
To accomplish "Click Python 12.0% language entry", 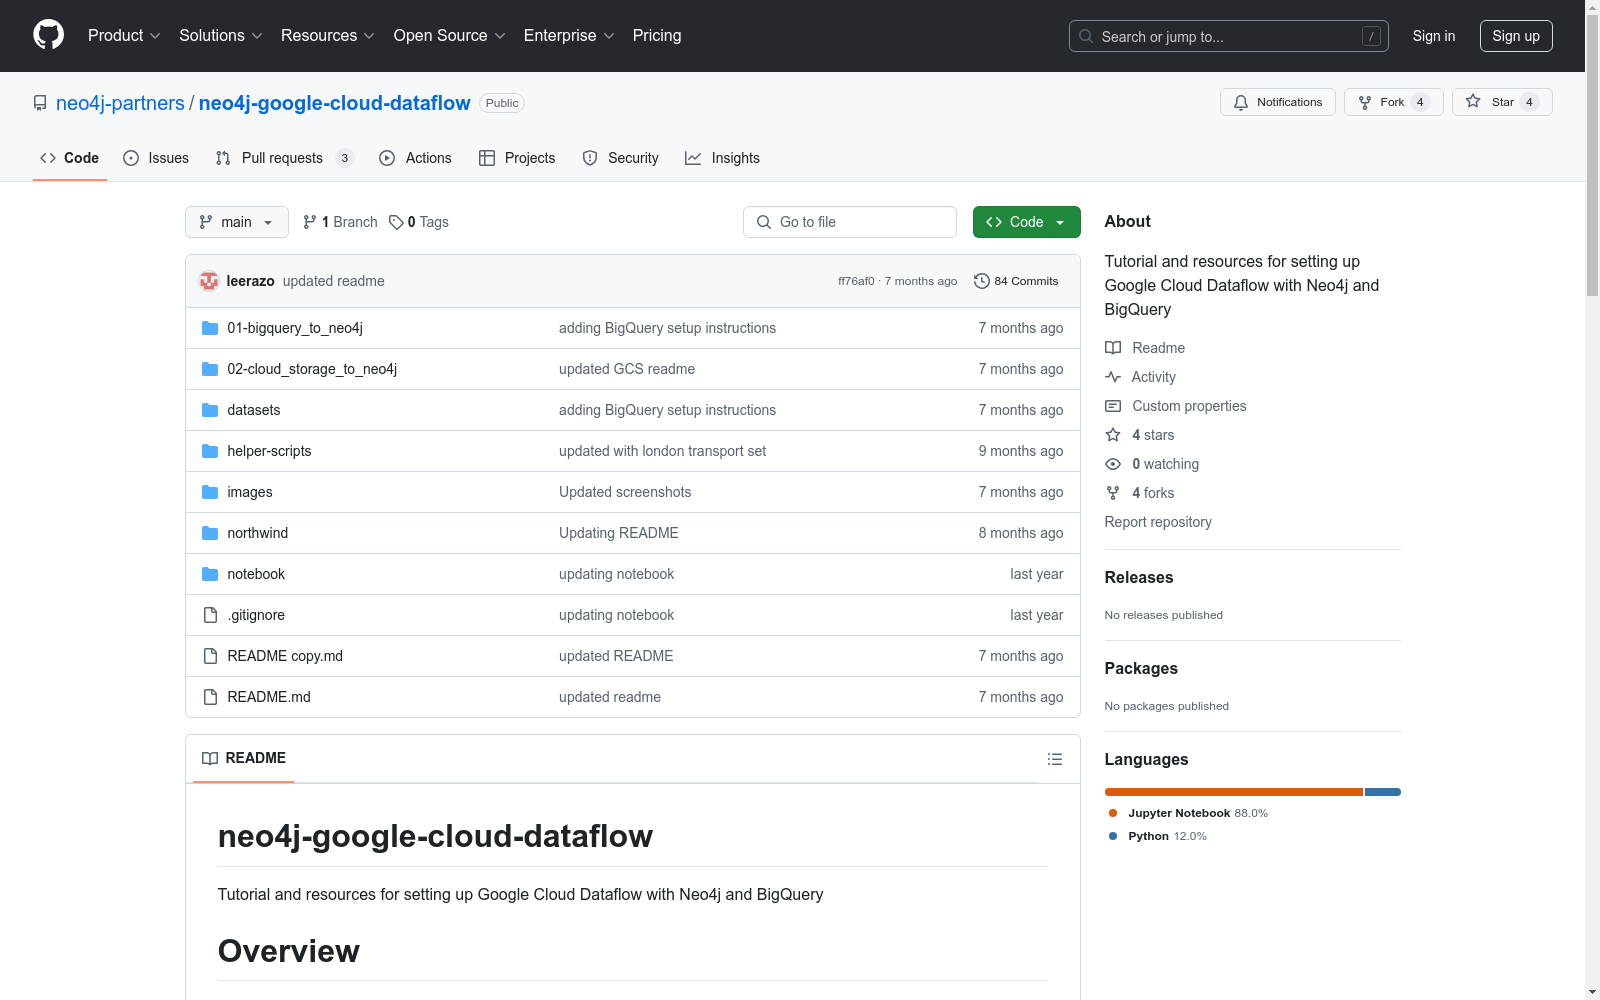I will click(x=1158, y=836).
